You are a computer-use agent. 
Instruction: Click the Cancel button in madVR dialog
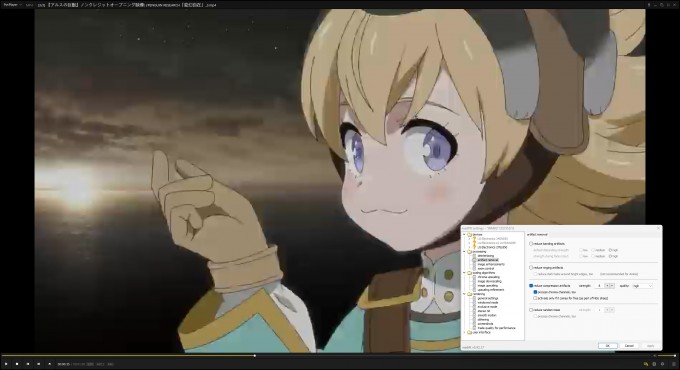[629, 346]
